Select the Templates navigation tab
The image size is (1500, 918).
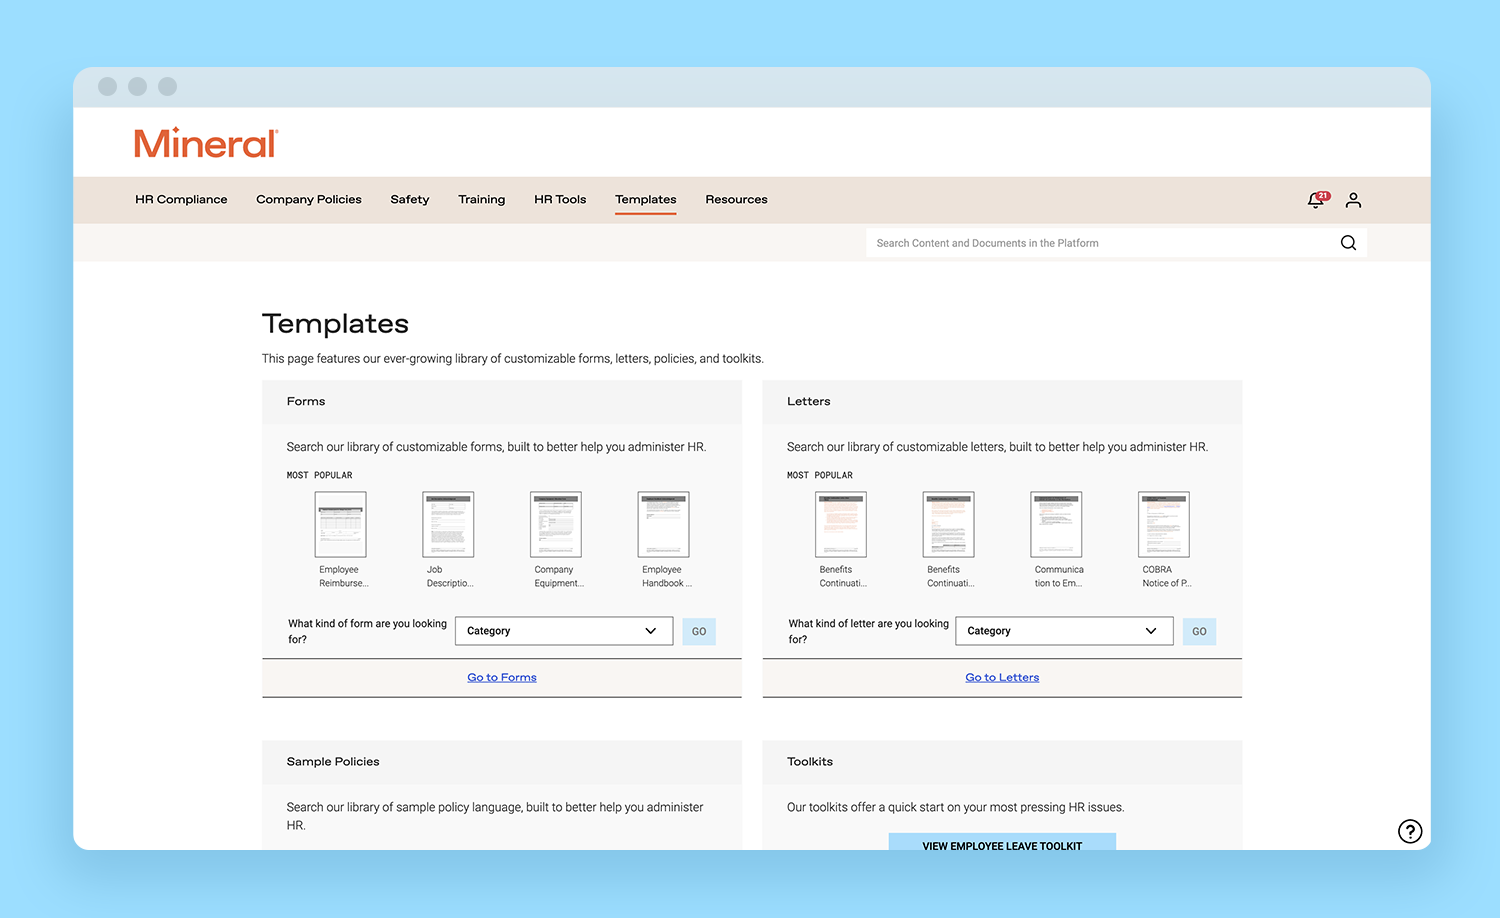[x=646, y=200]
